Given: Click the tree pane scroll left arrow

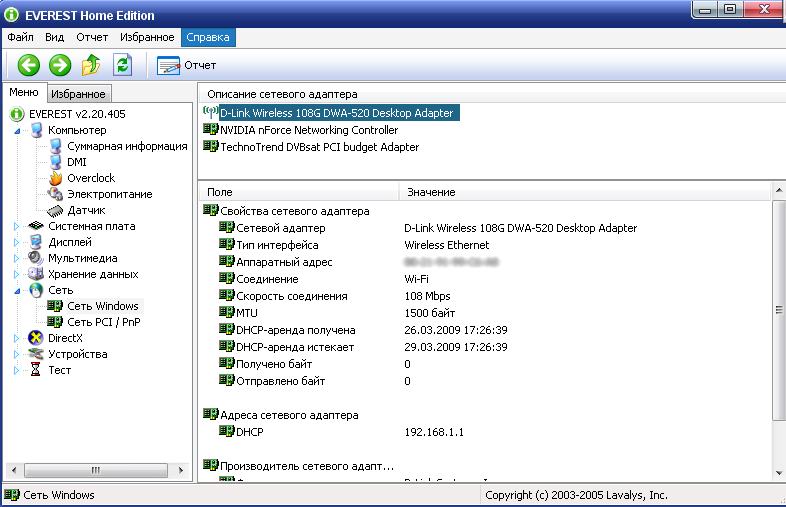Looking at the screenshot, I should click(x=14, y=470).
